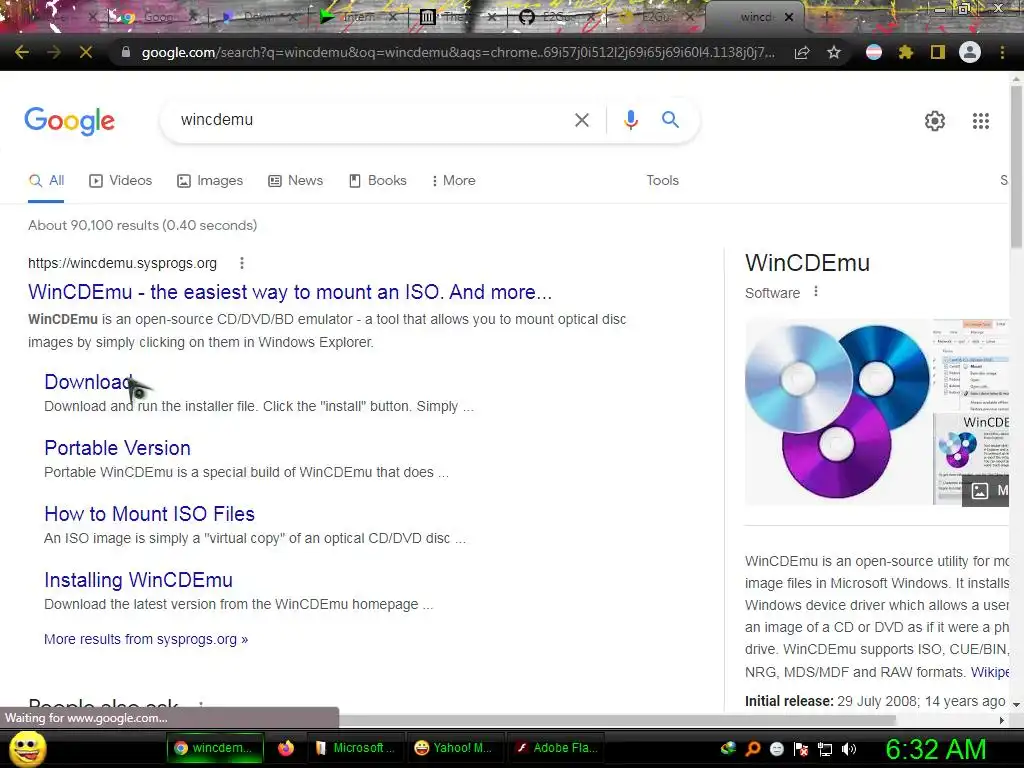Screen dimensions: 1024x768
Task: Switch to the Adobe Fla... taskbar window
Action: click(x=556, y=748)
